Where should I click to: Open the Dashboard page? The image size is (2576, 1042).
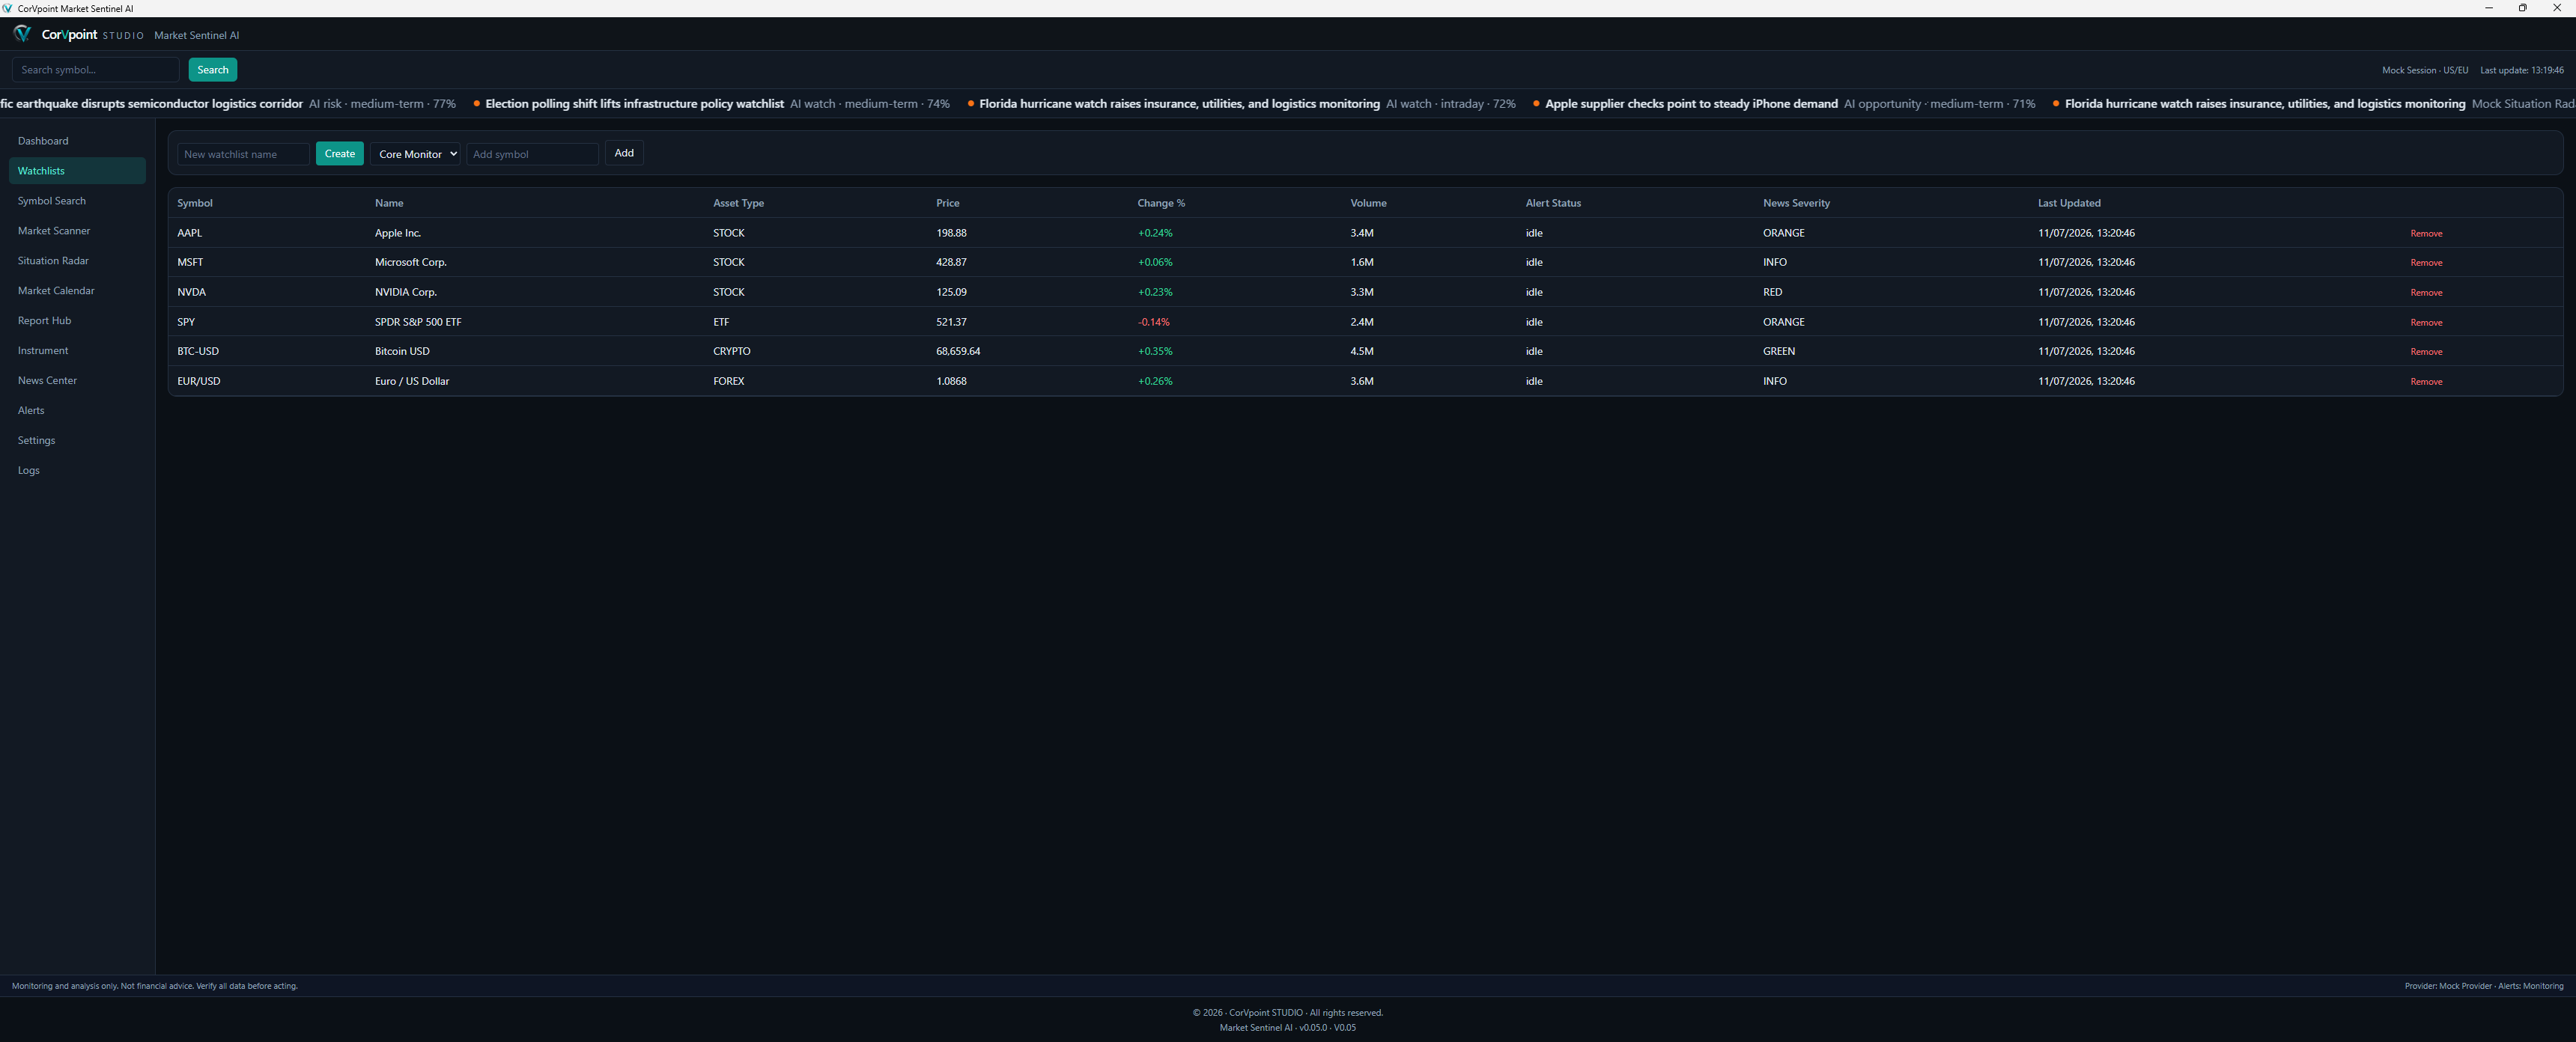(77, 141)
